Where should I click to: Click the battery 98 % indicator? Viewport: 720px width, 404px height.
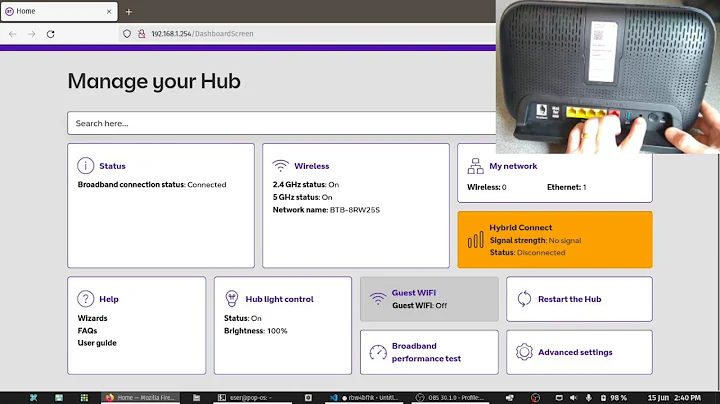[x=614, y=398]
